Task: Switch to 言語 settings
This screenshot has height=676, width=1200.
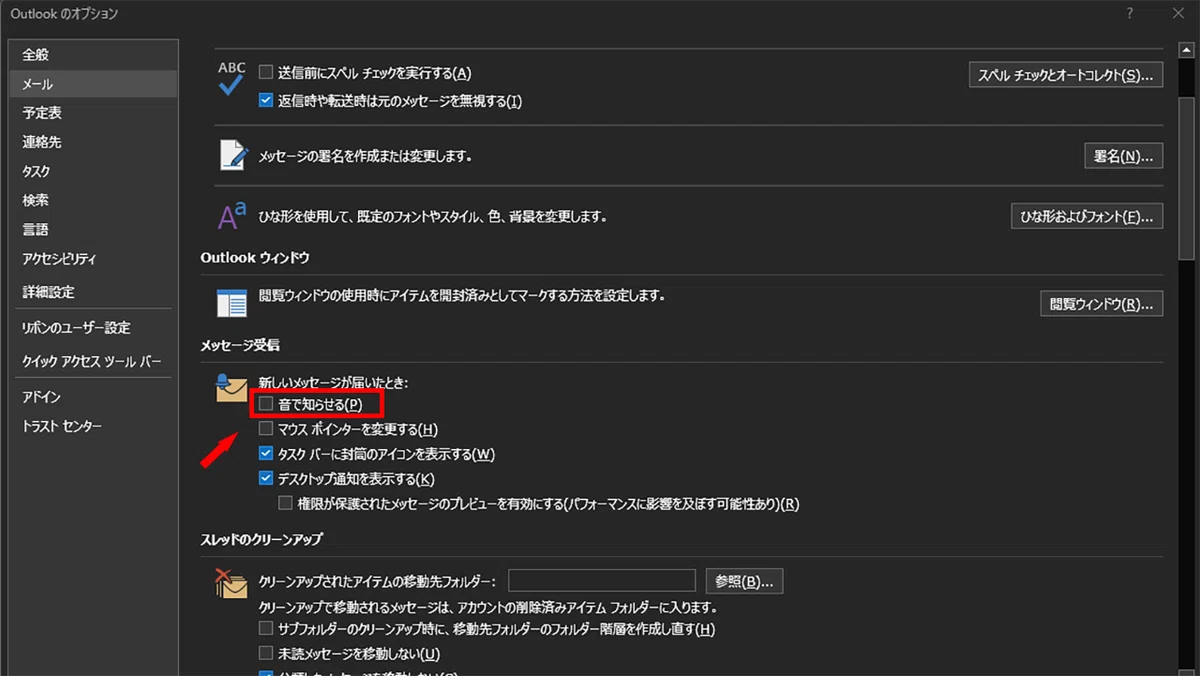Action: [92, 229]
